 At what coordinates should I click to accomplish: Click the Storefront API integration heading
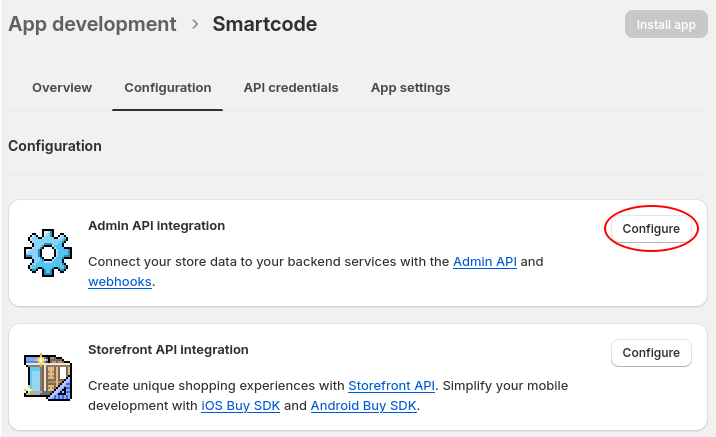click(x=168, y=350)
